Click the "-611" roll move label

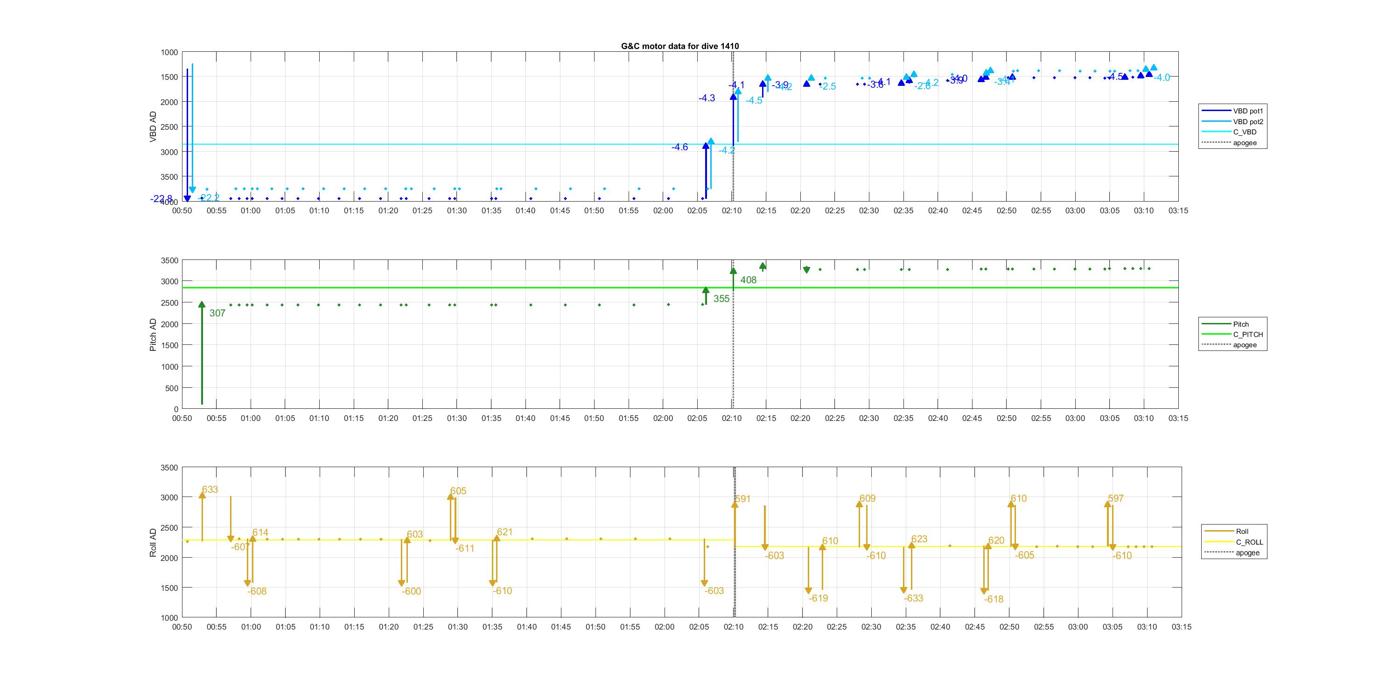click(x=464, y=548)
